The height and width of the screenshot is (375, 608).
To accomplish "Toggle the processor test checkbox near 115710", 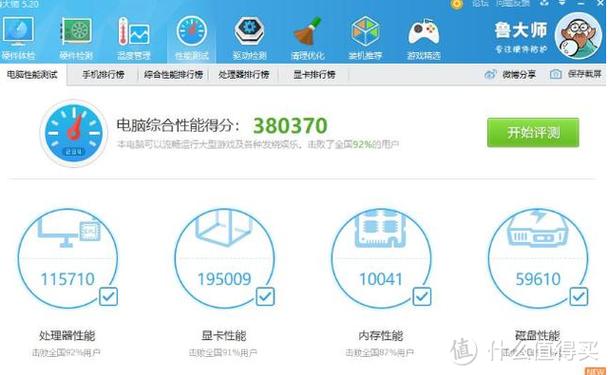I will (x=109, y=297).
